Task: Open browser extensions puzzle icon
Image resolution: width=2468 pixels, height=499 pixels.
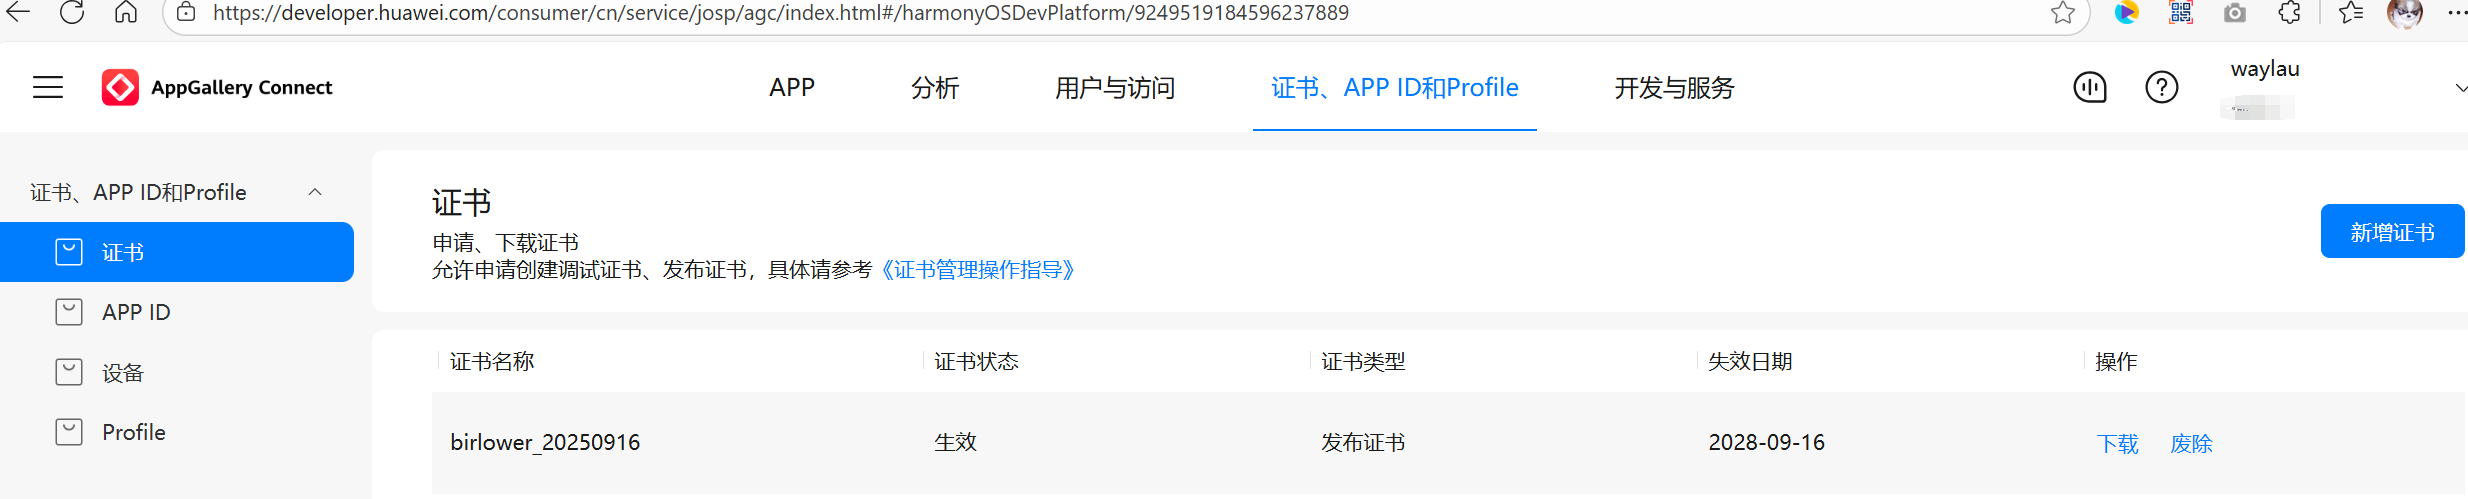Action: 2289,13
